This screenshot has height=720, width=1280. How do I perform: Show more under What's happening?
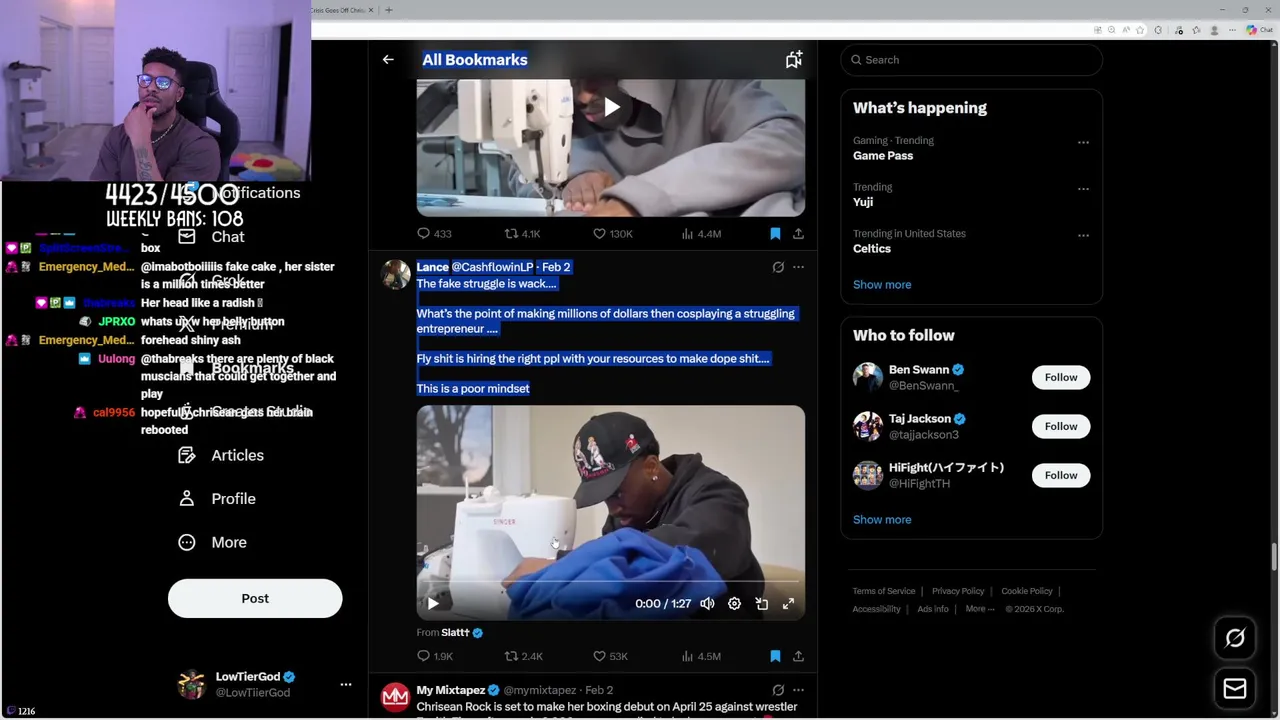pyautogui.click(x=882, y=285)
